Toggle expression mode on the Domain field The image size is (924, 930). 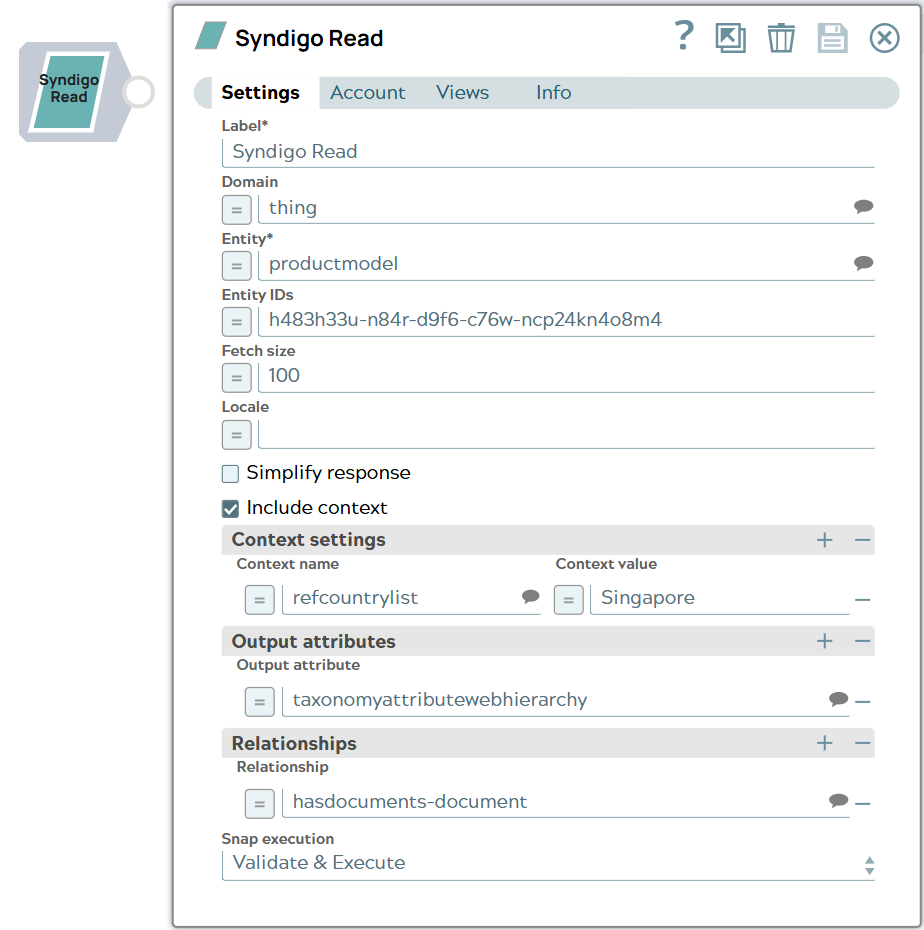tap(236, 210)
